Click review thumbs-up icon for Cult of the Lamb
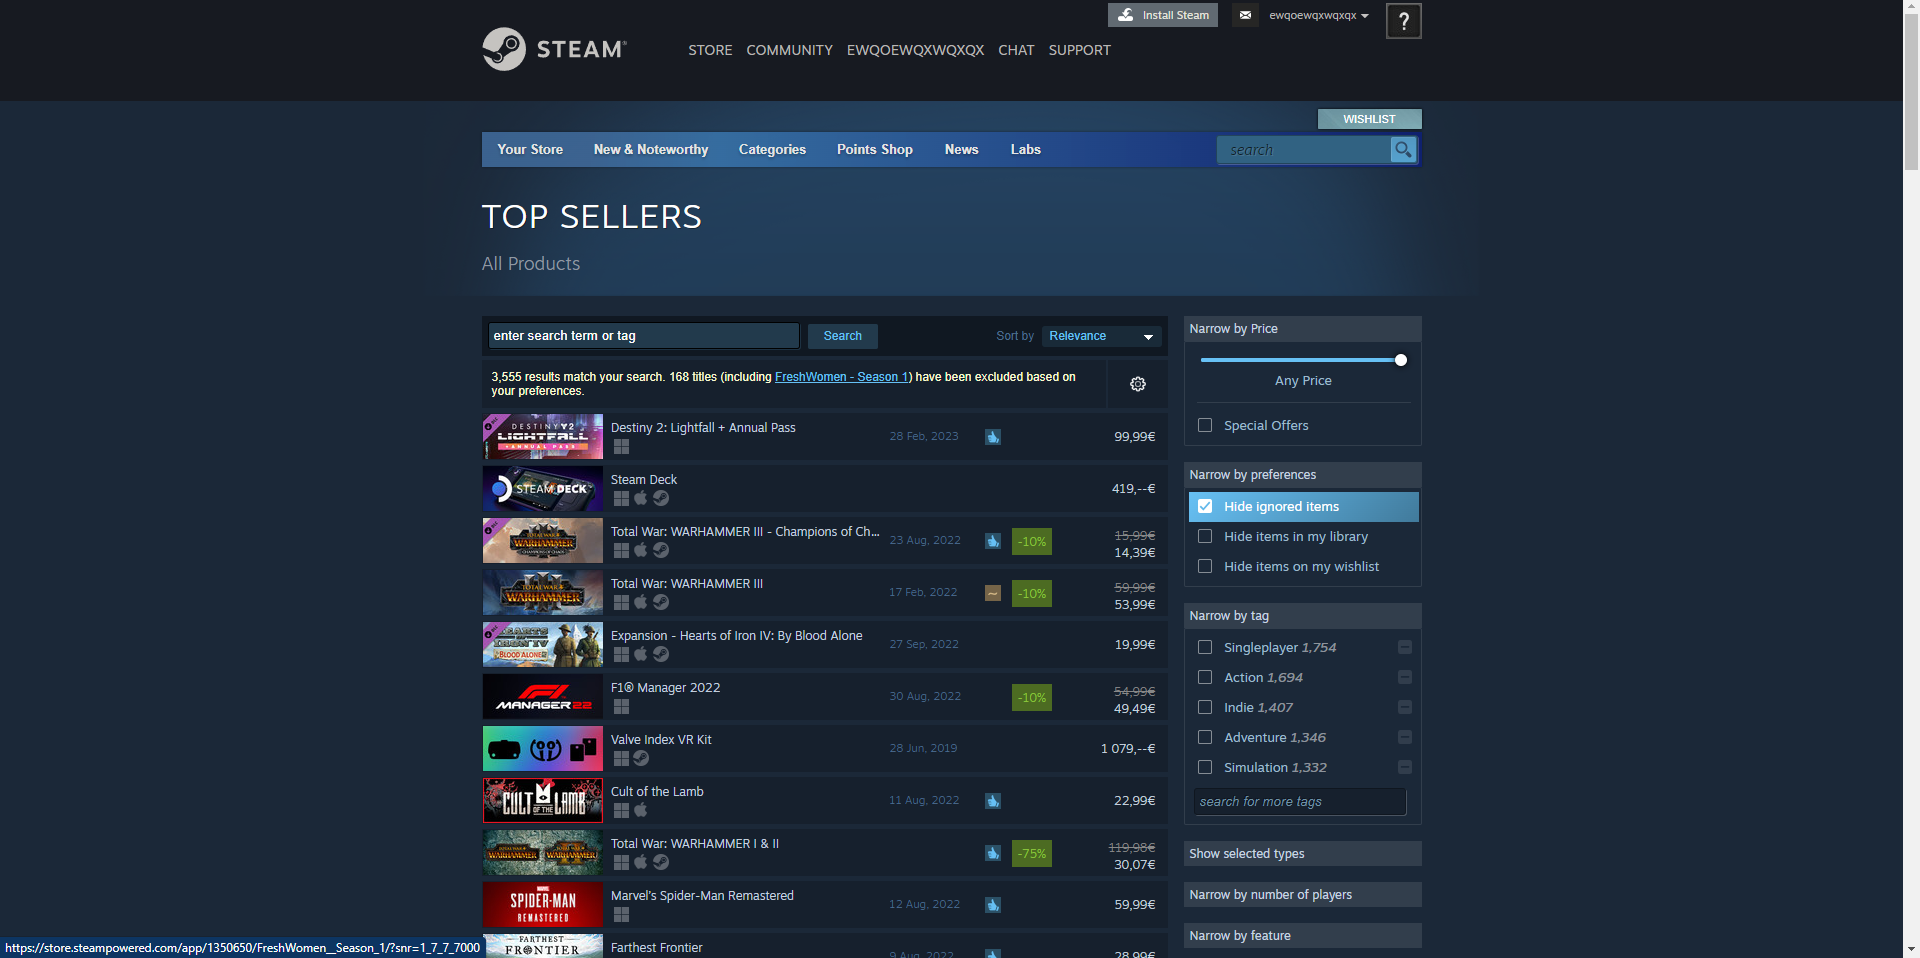 click(993, 801)
